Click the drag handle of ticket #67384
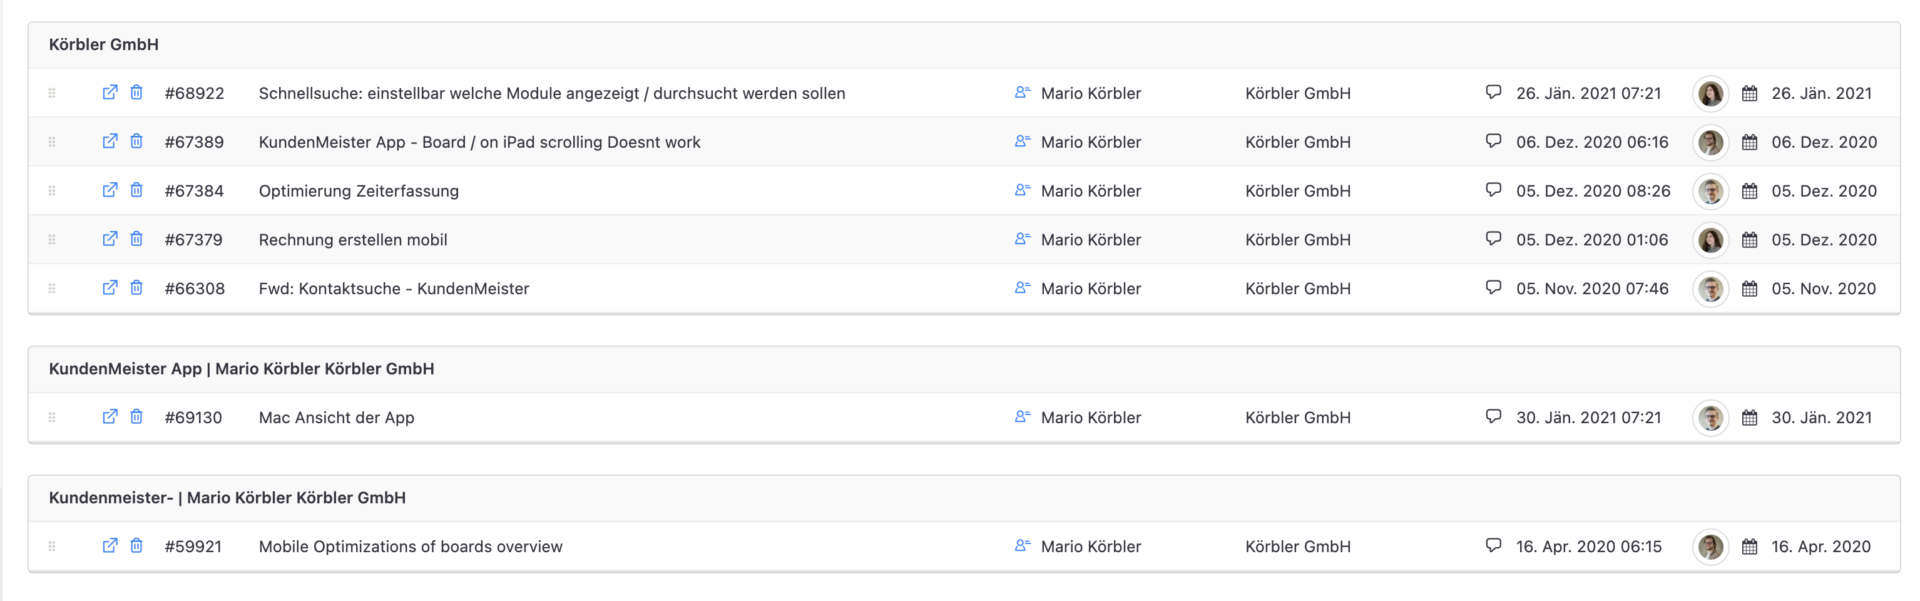 (x=52, y=190)
